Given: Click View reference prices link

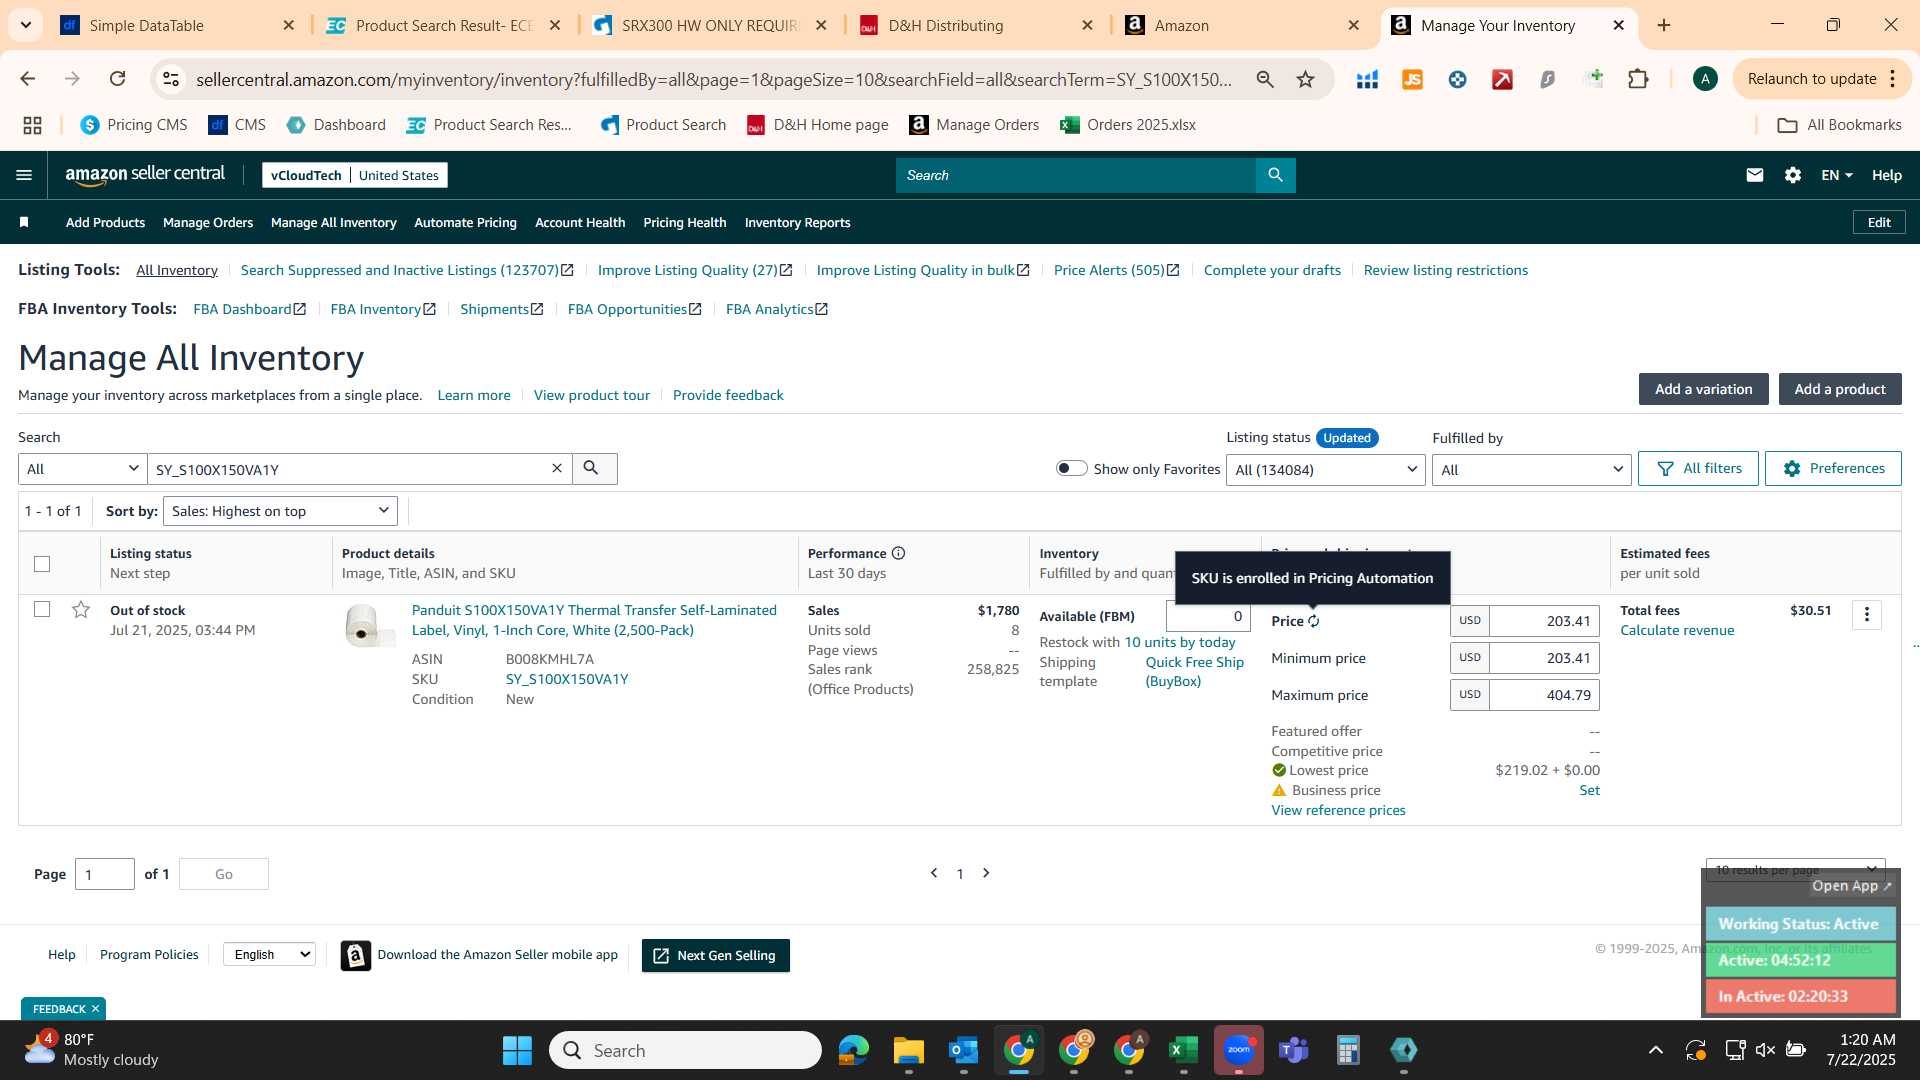Looking at the screenshot, I should coord(1338,810).
